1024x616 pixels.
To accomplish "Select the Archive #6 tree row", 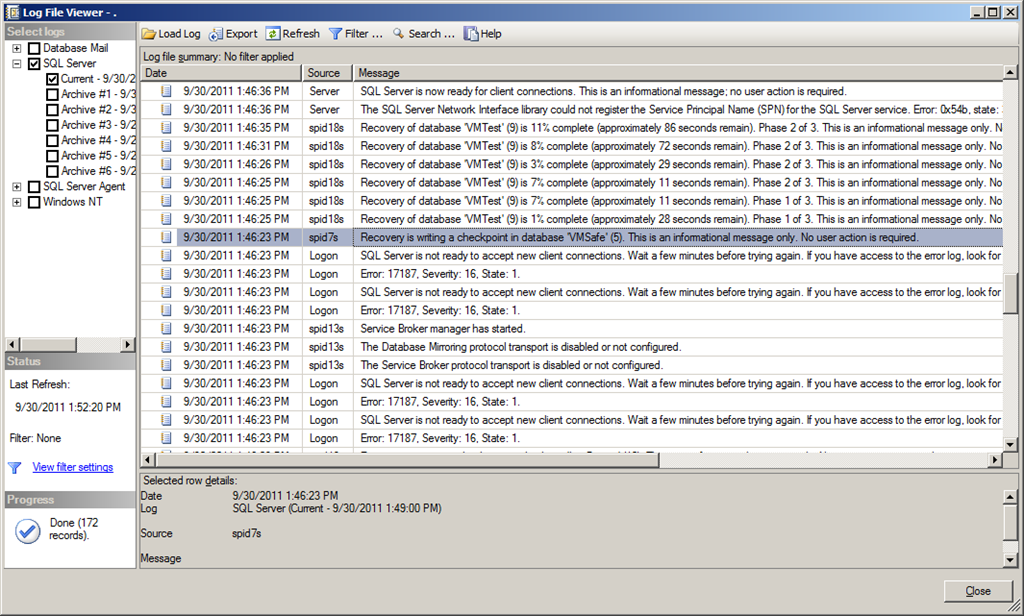I will pyautogui.click(x=98, y=171).
